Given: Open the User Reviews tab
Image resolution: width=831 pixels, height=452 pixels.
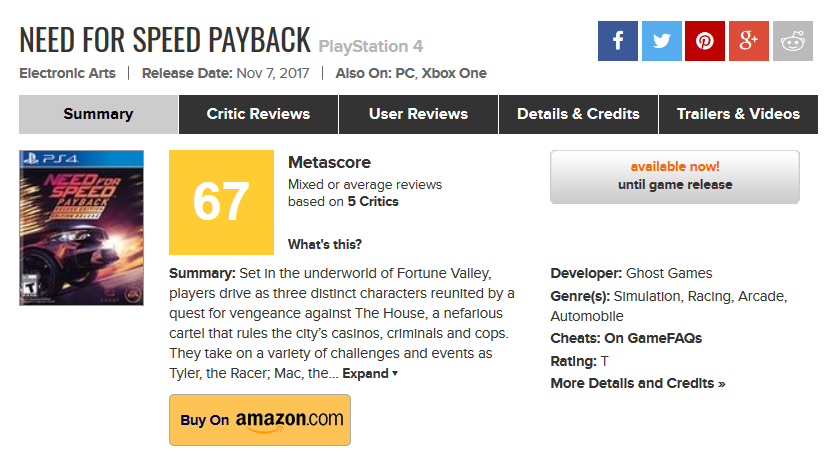Looking at the screenshot, I should (418, 114).
